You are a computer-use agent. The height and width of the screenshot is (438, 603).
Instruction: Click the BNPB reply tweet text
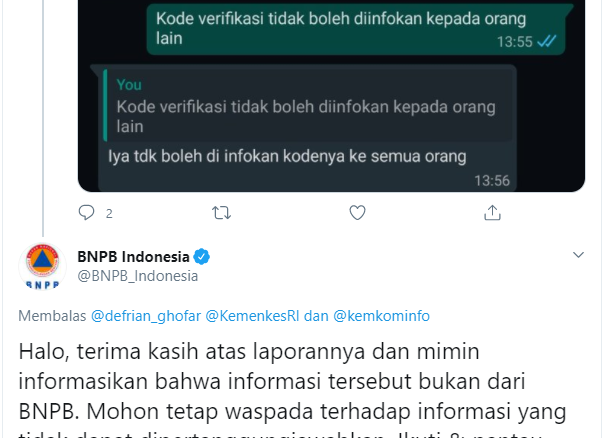pyautogui.click(x=292, y=390)
